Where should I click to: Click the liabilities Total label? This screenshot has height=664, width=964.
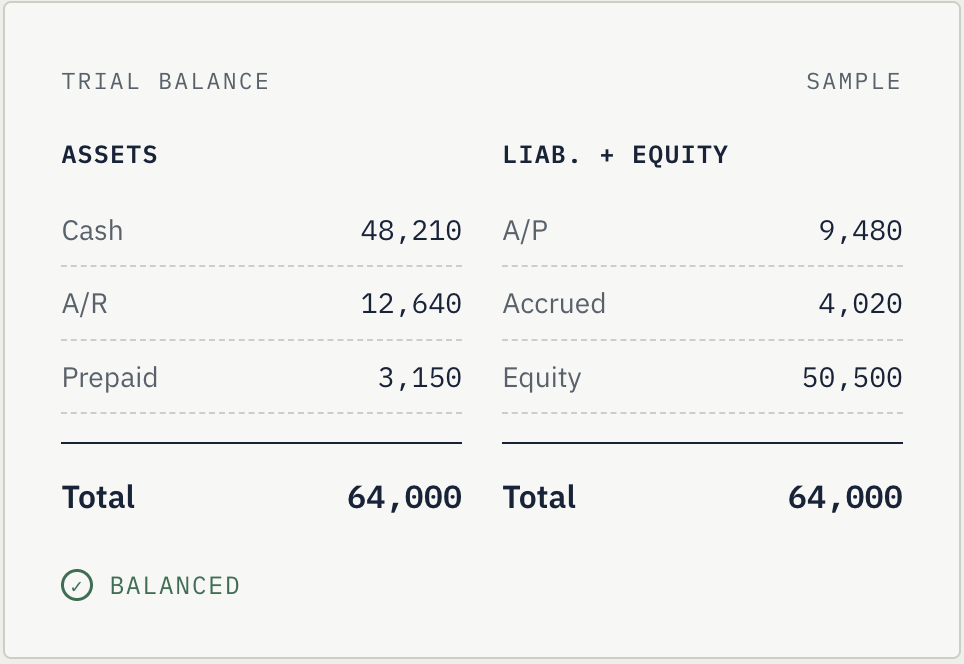(539, 497)
